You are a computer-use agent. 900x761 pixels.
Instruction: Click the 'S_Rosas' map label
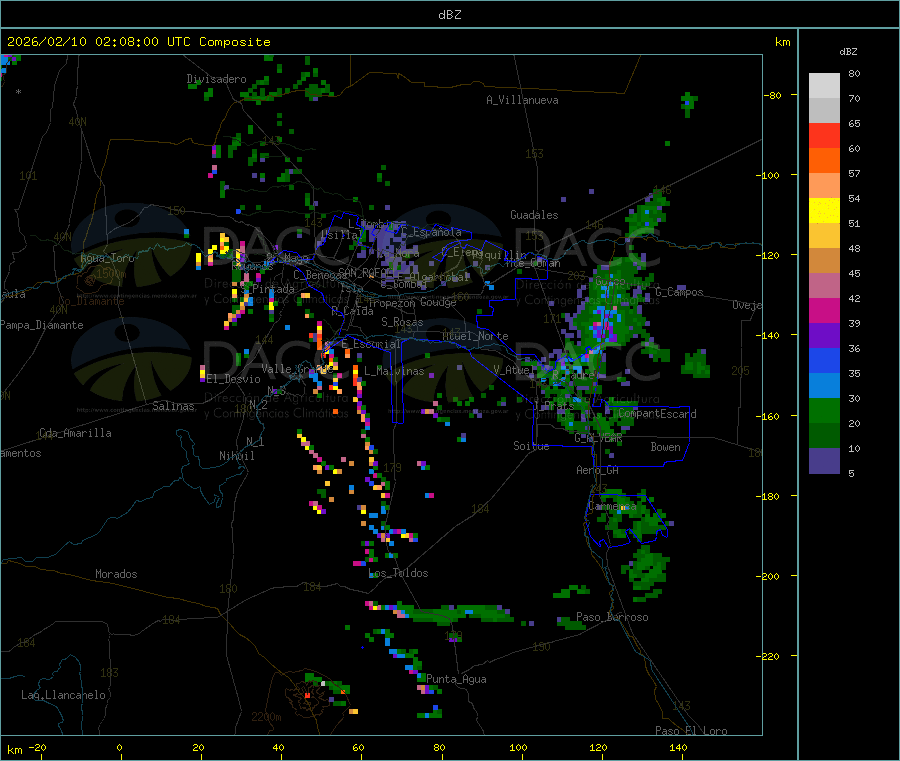pyautogui.click(x=402, y=322)
